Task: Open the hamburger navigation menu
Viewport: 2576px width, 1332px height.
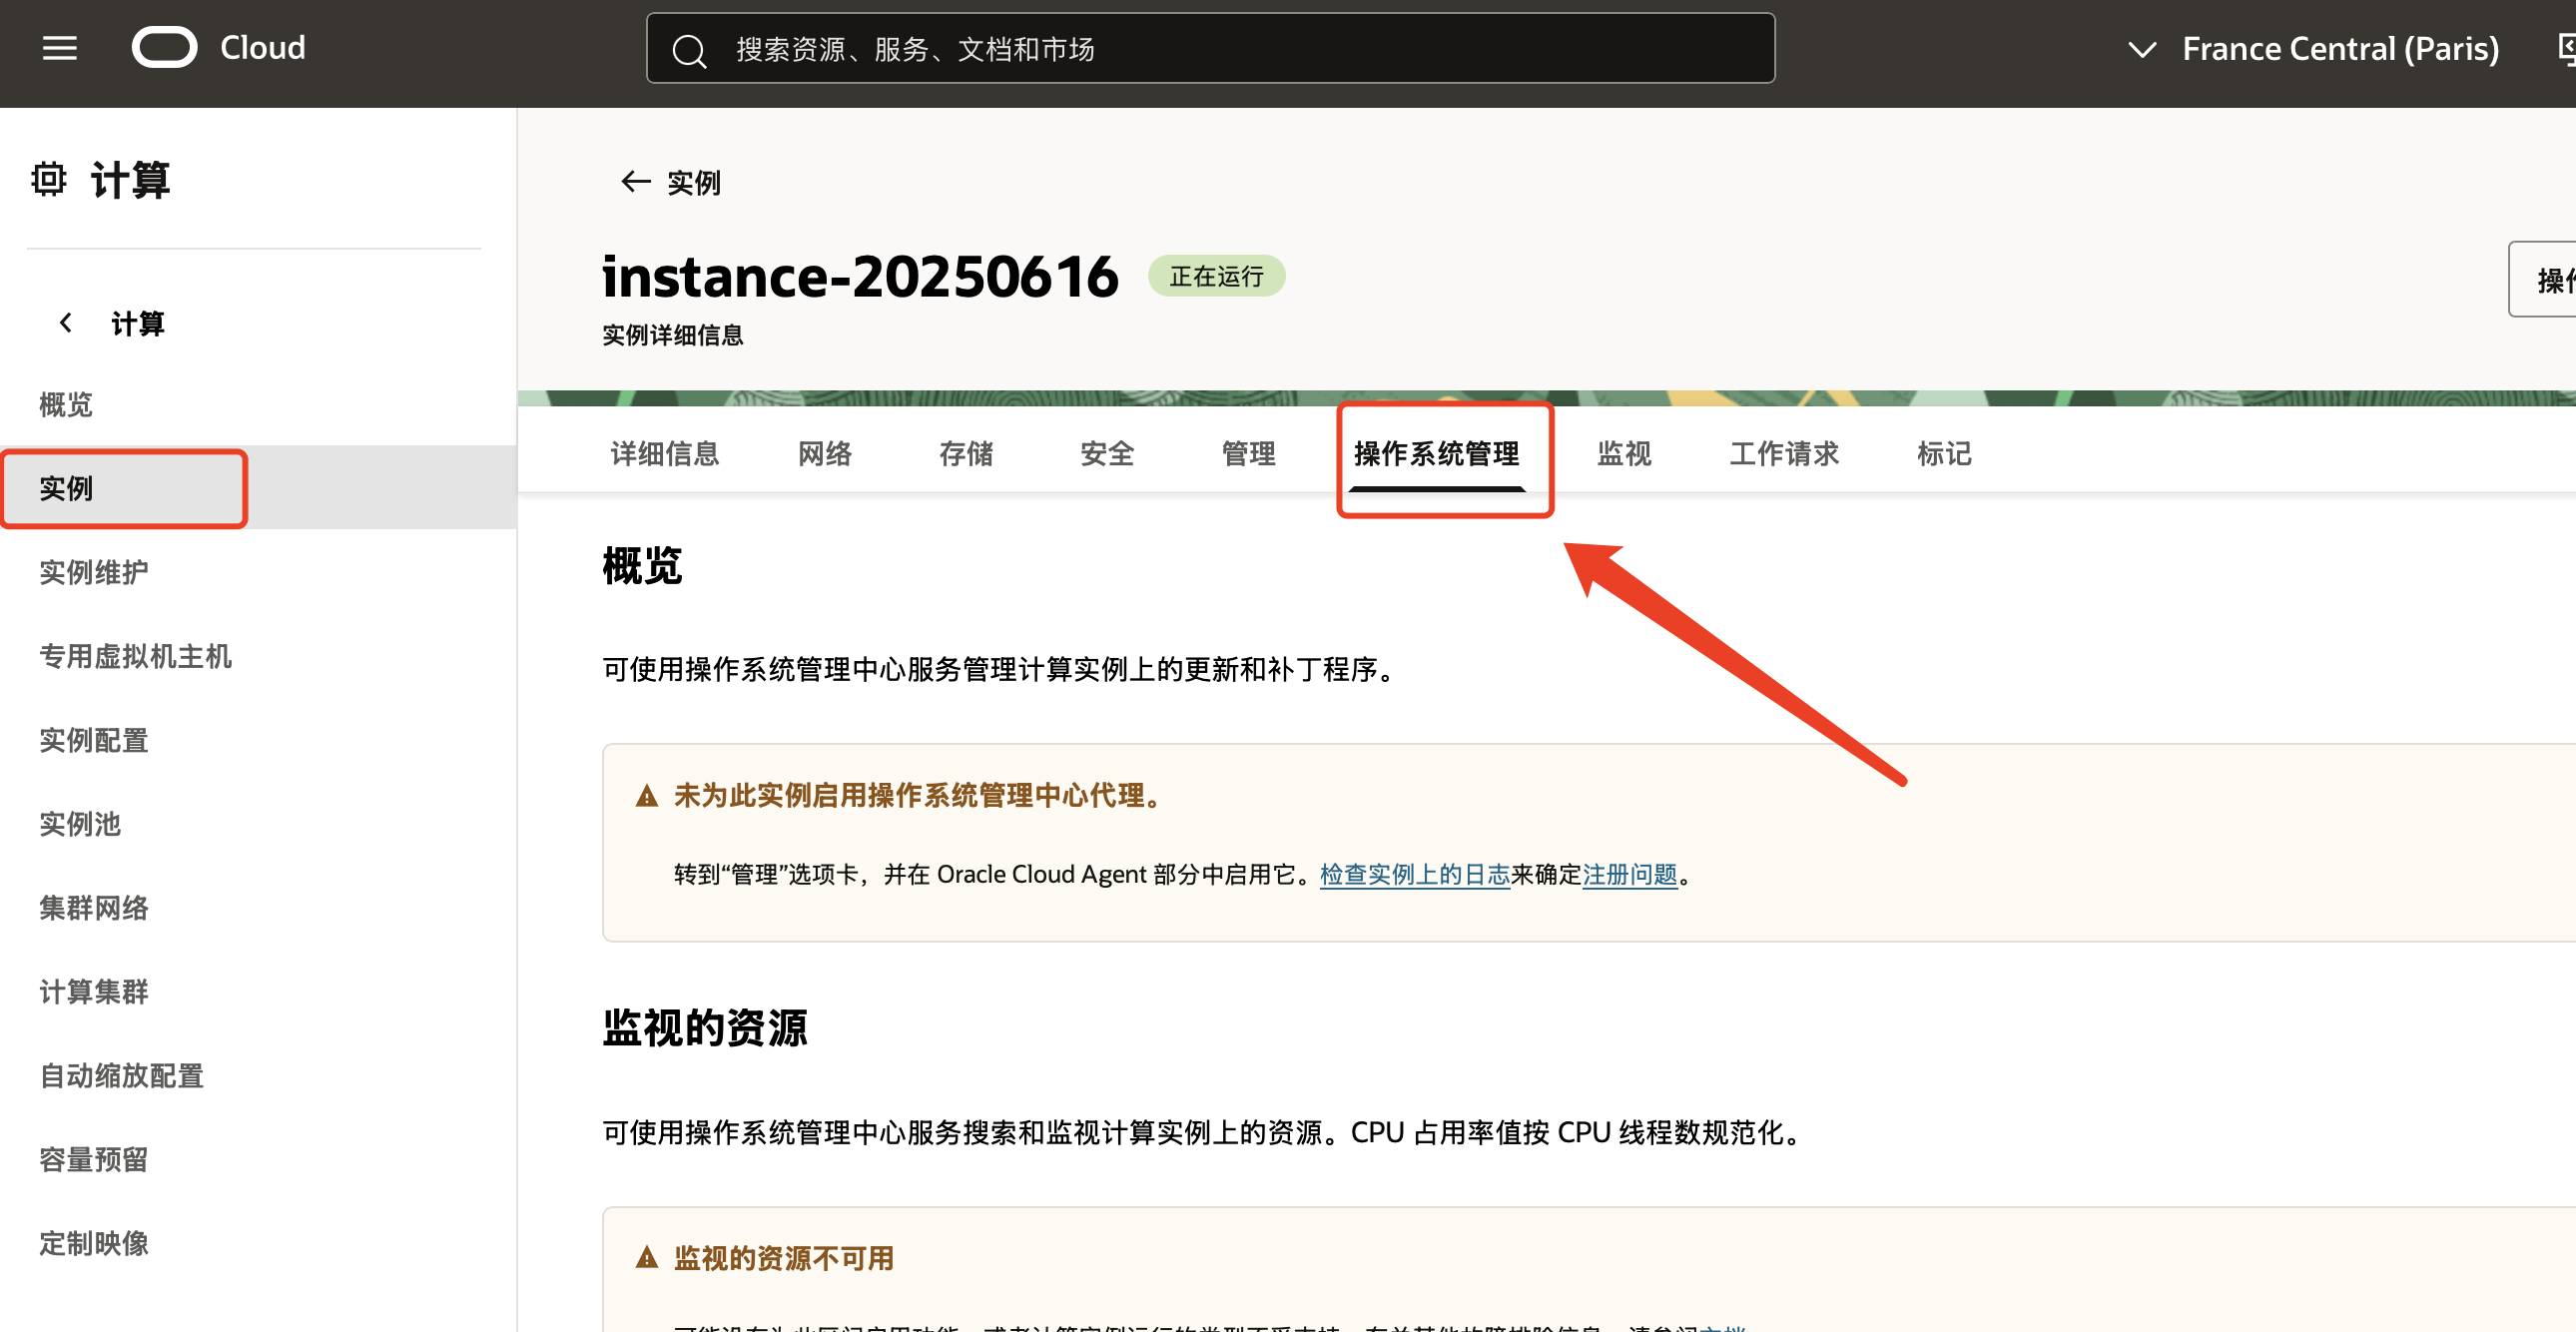Action: (x=59, y=48)
